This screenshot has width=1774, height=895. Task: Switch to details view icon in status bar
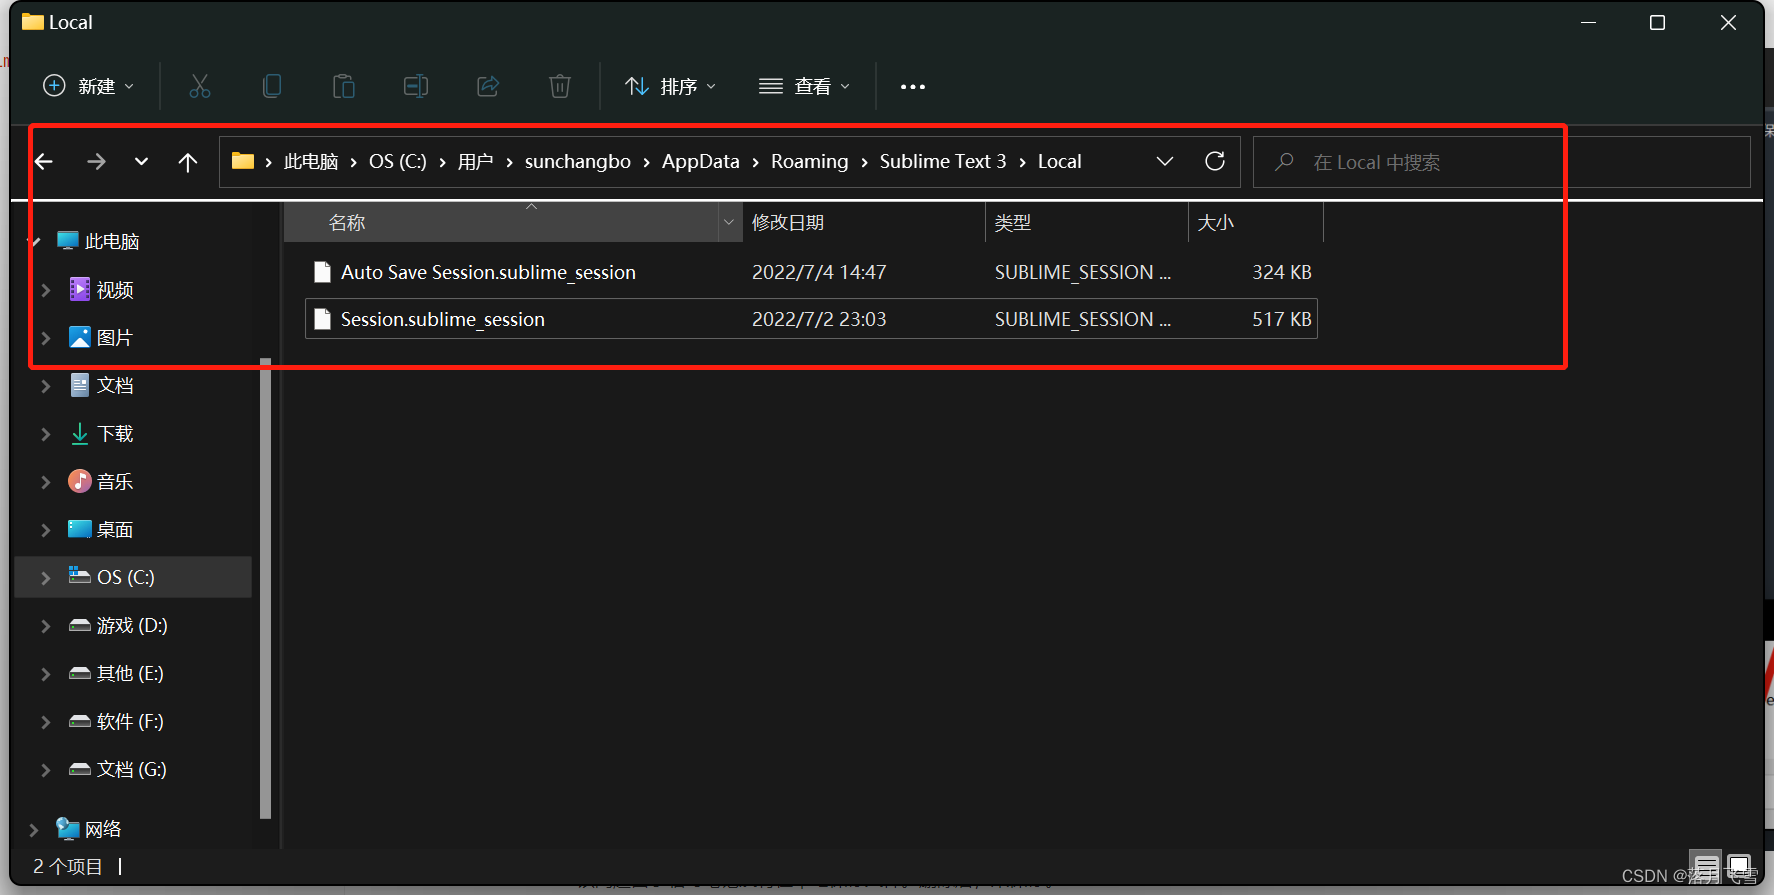pos(1707,867)
